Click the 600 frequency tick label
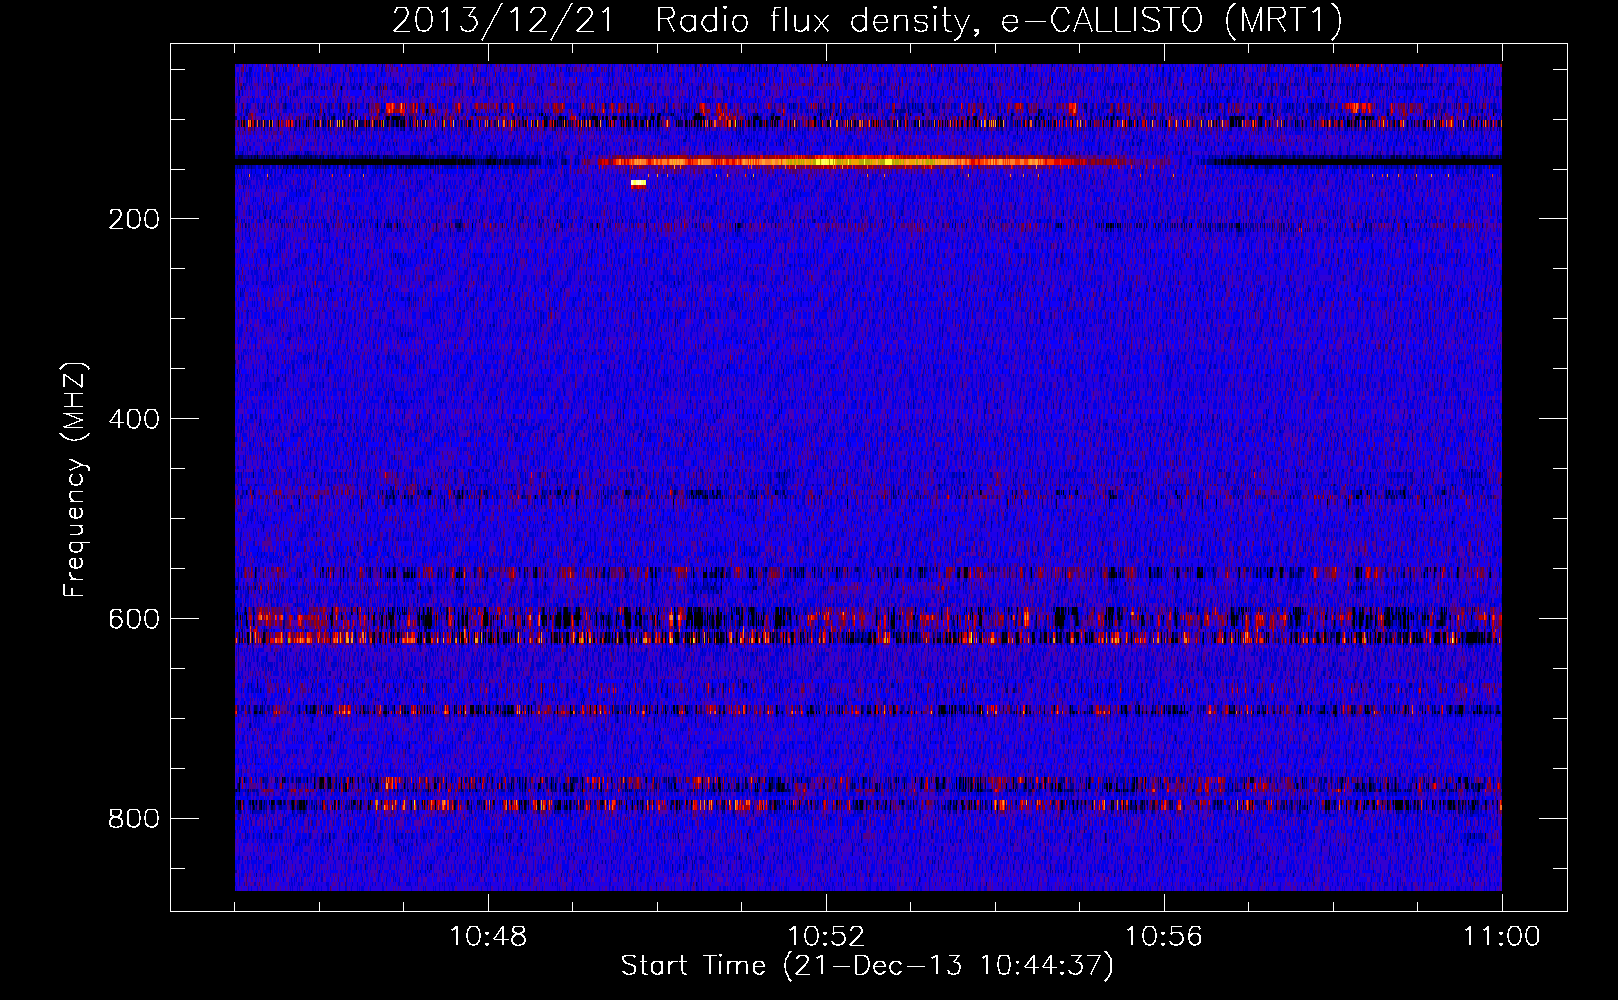Viewport: 1618px width, 1000px height. tap(134, 619)
